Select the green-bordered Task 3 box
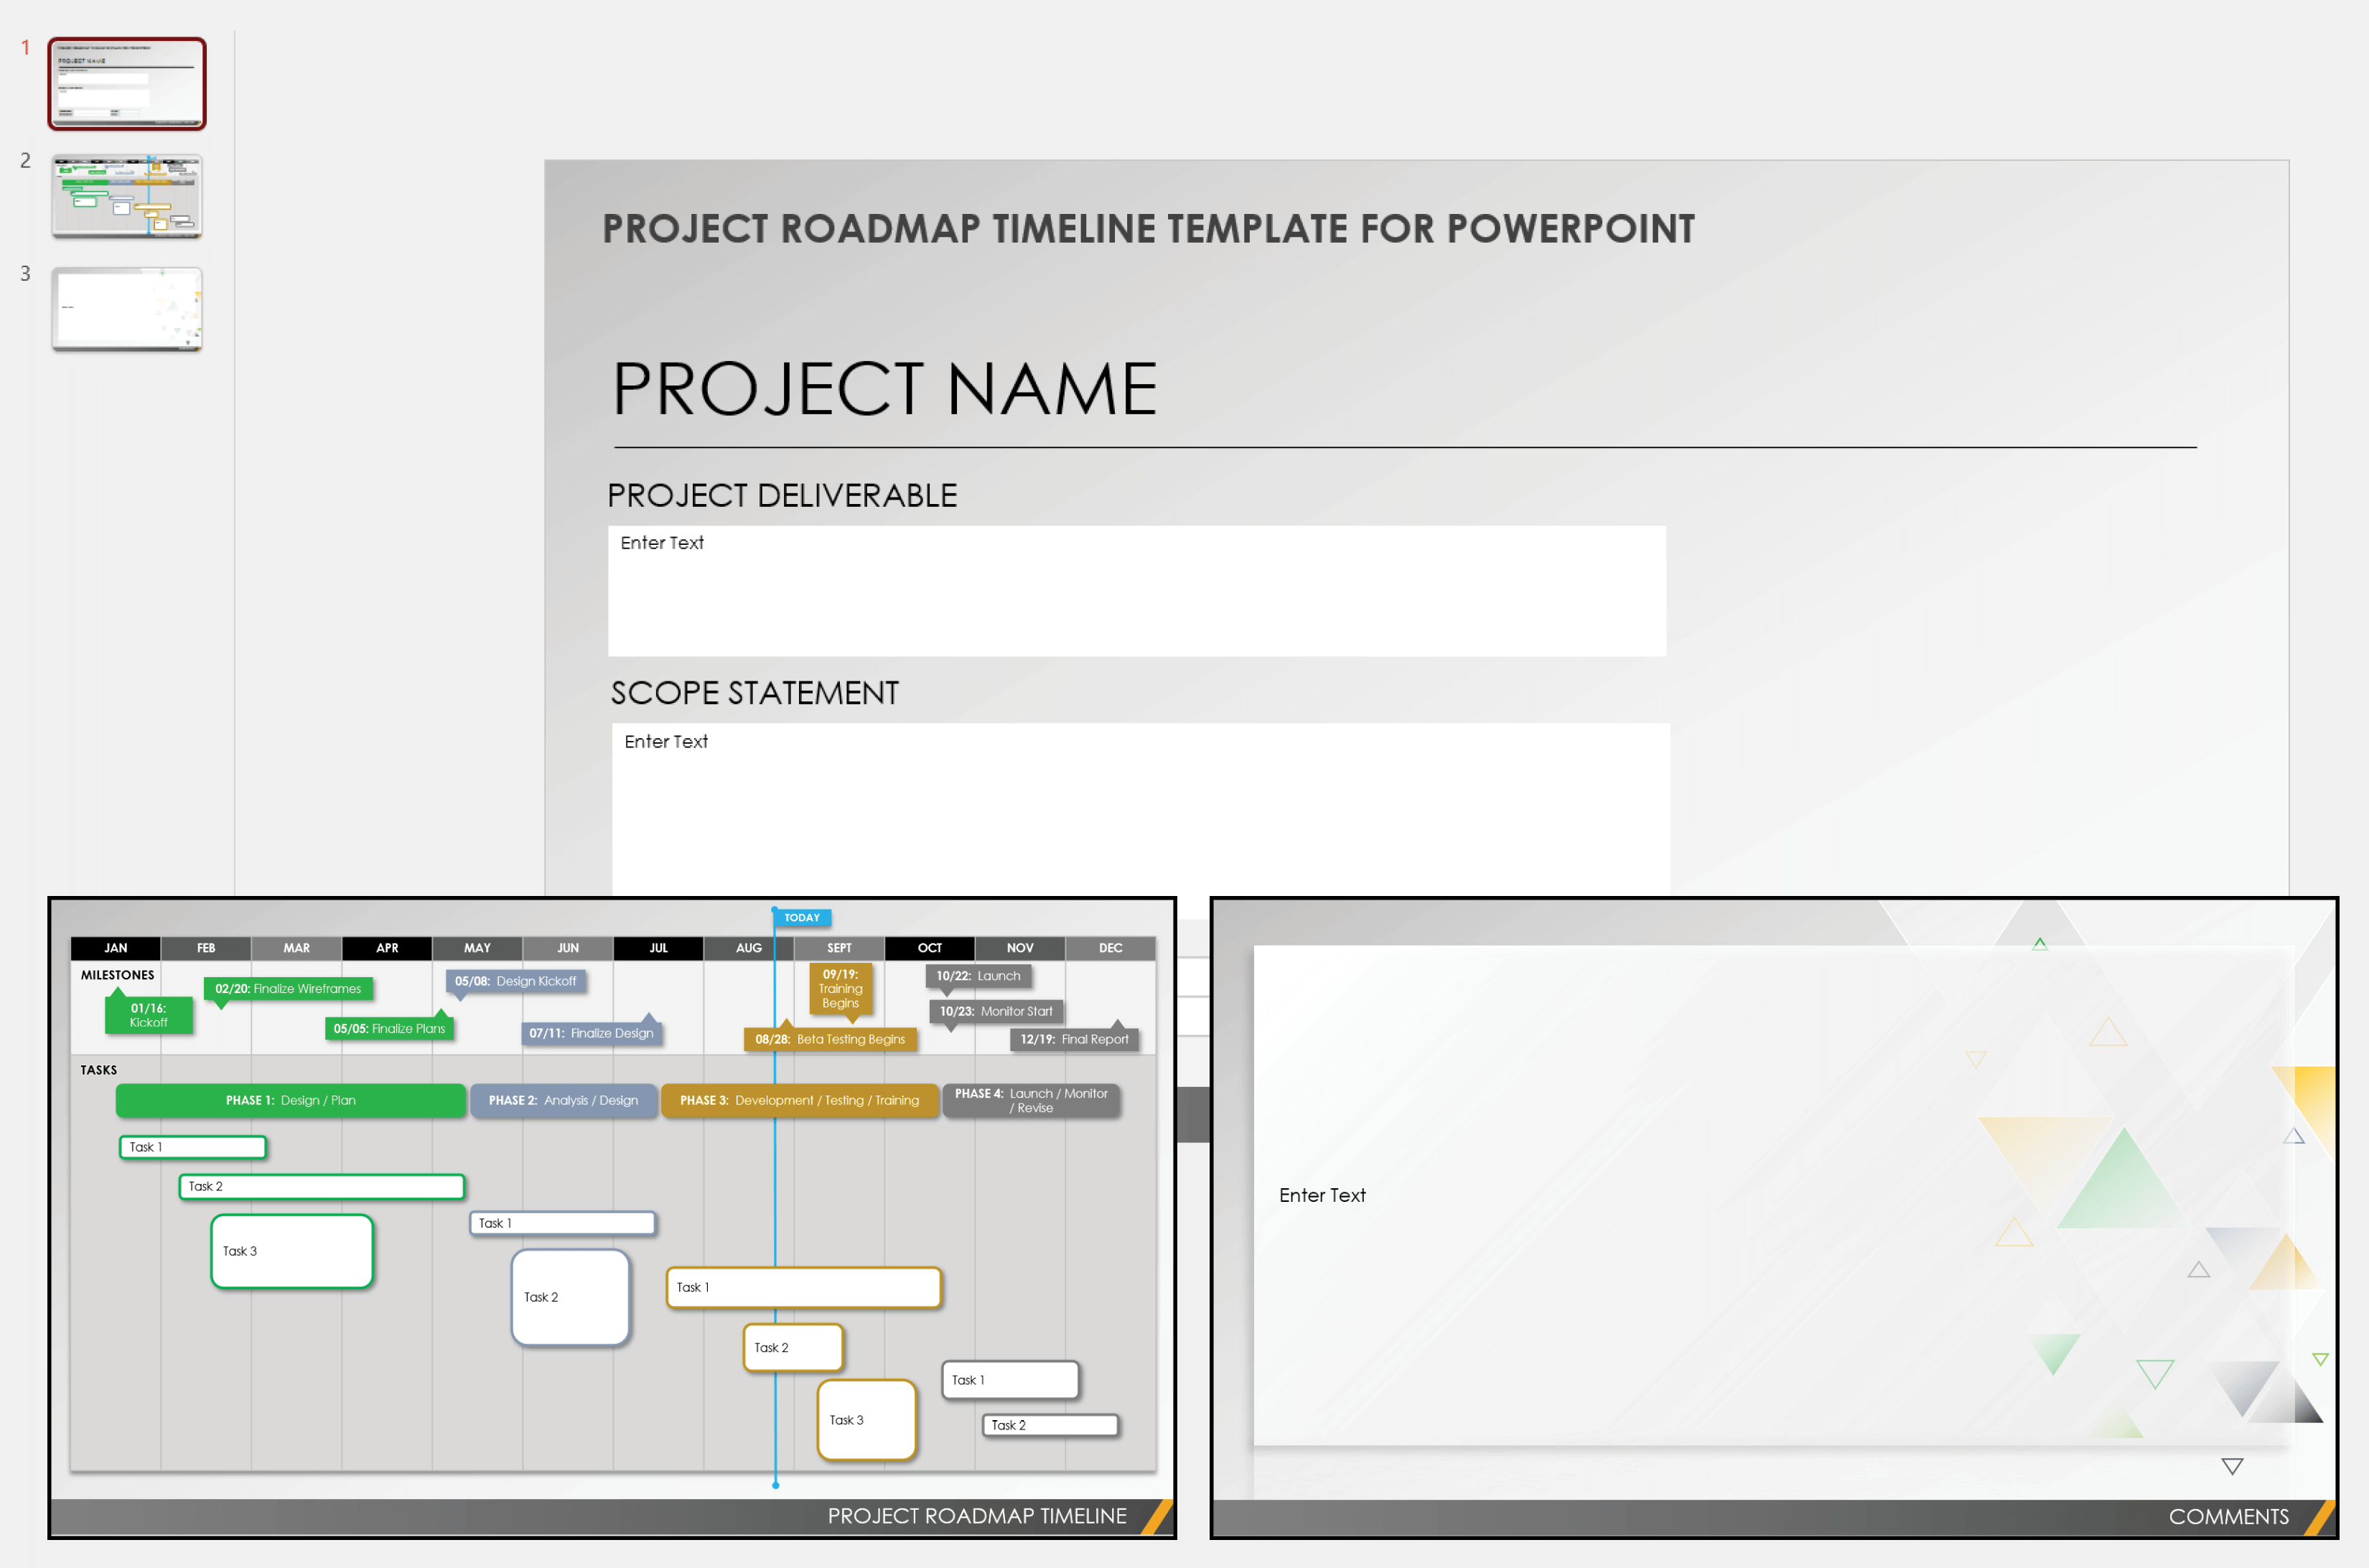The width and height of the screenshot is (2369, 1568). (x=292, y=1251)
